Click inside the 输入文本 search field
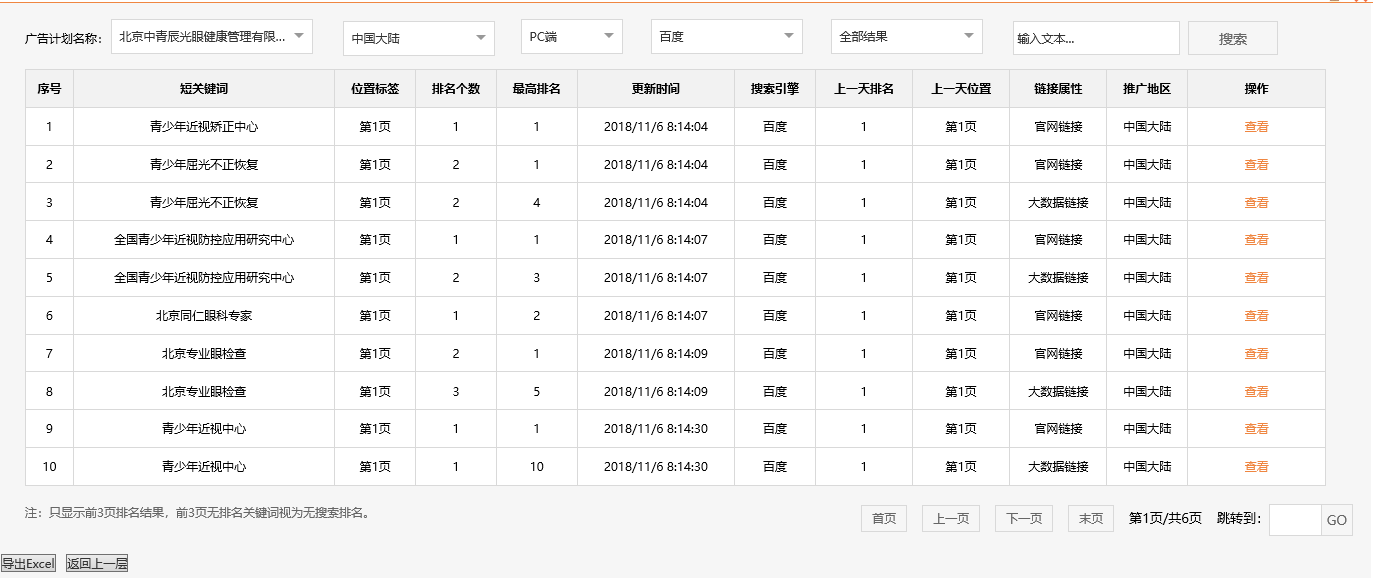 (1095, 37)
